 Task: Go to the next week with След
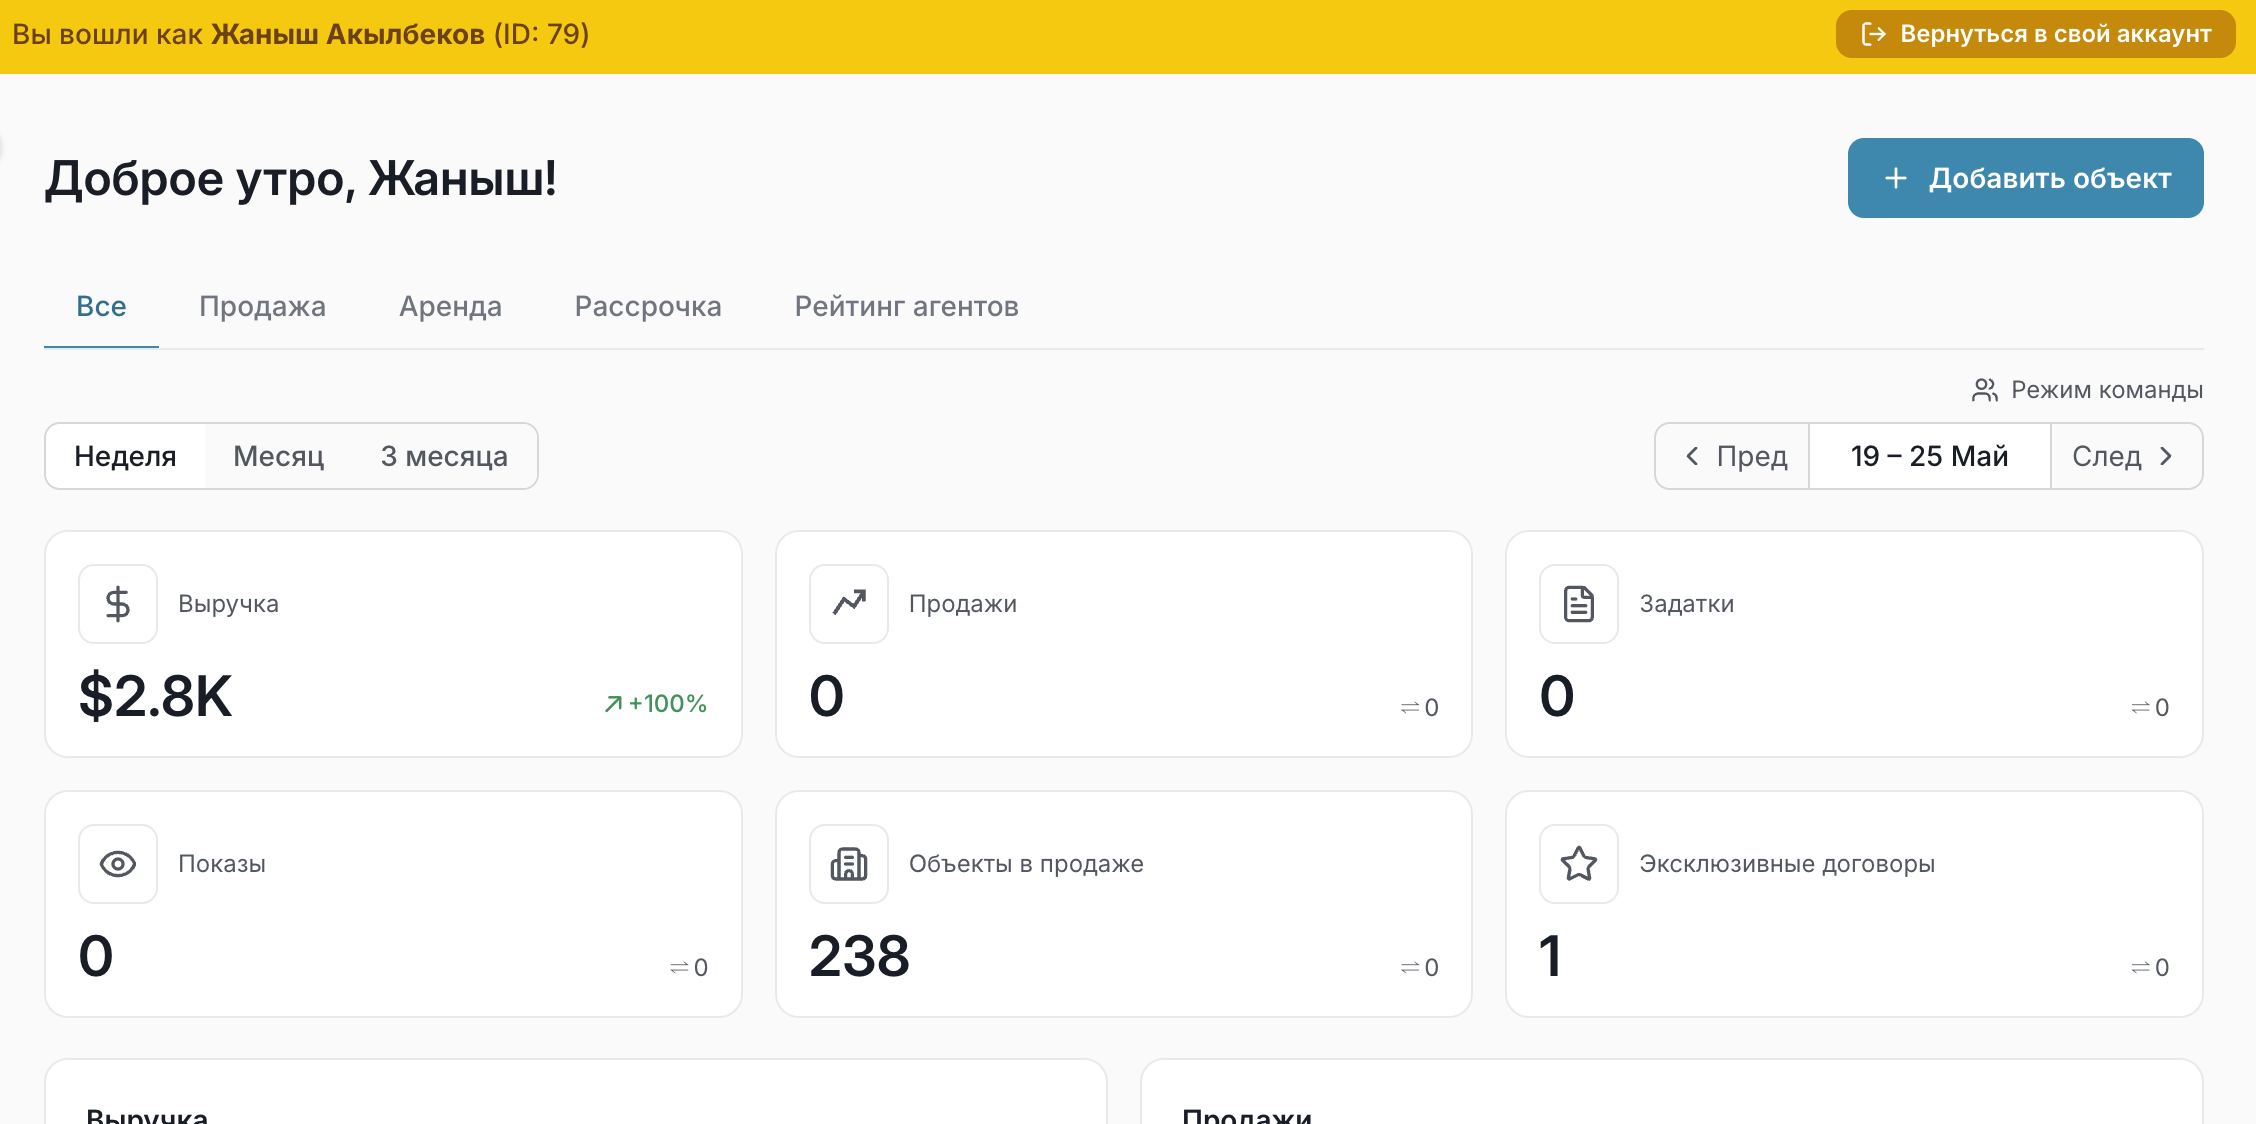click(2126, 456)
